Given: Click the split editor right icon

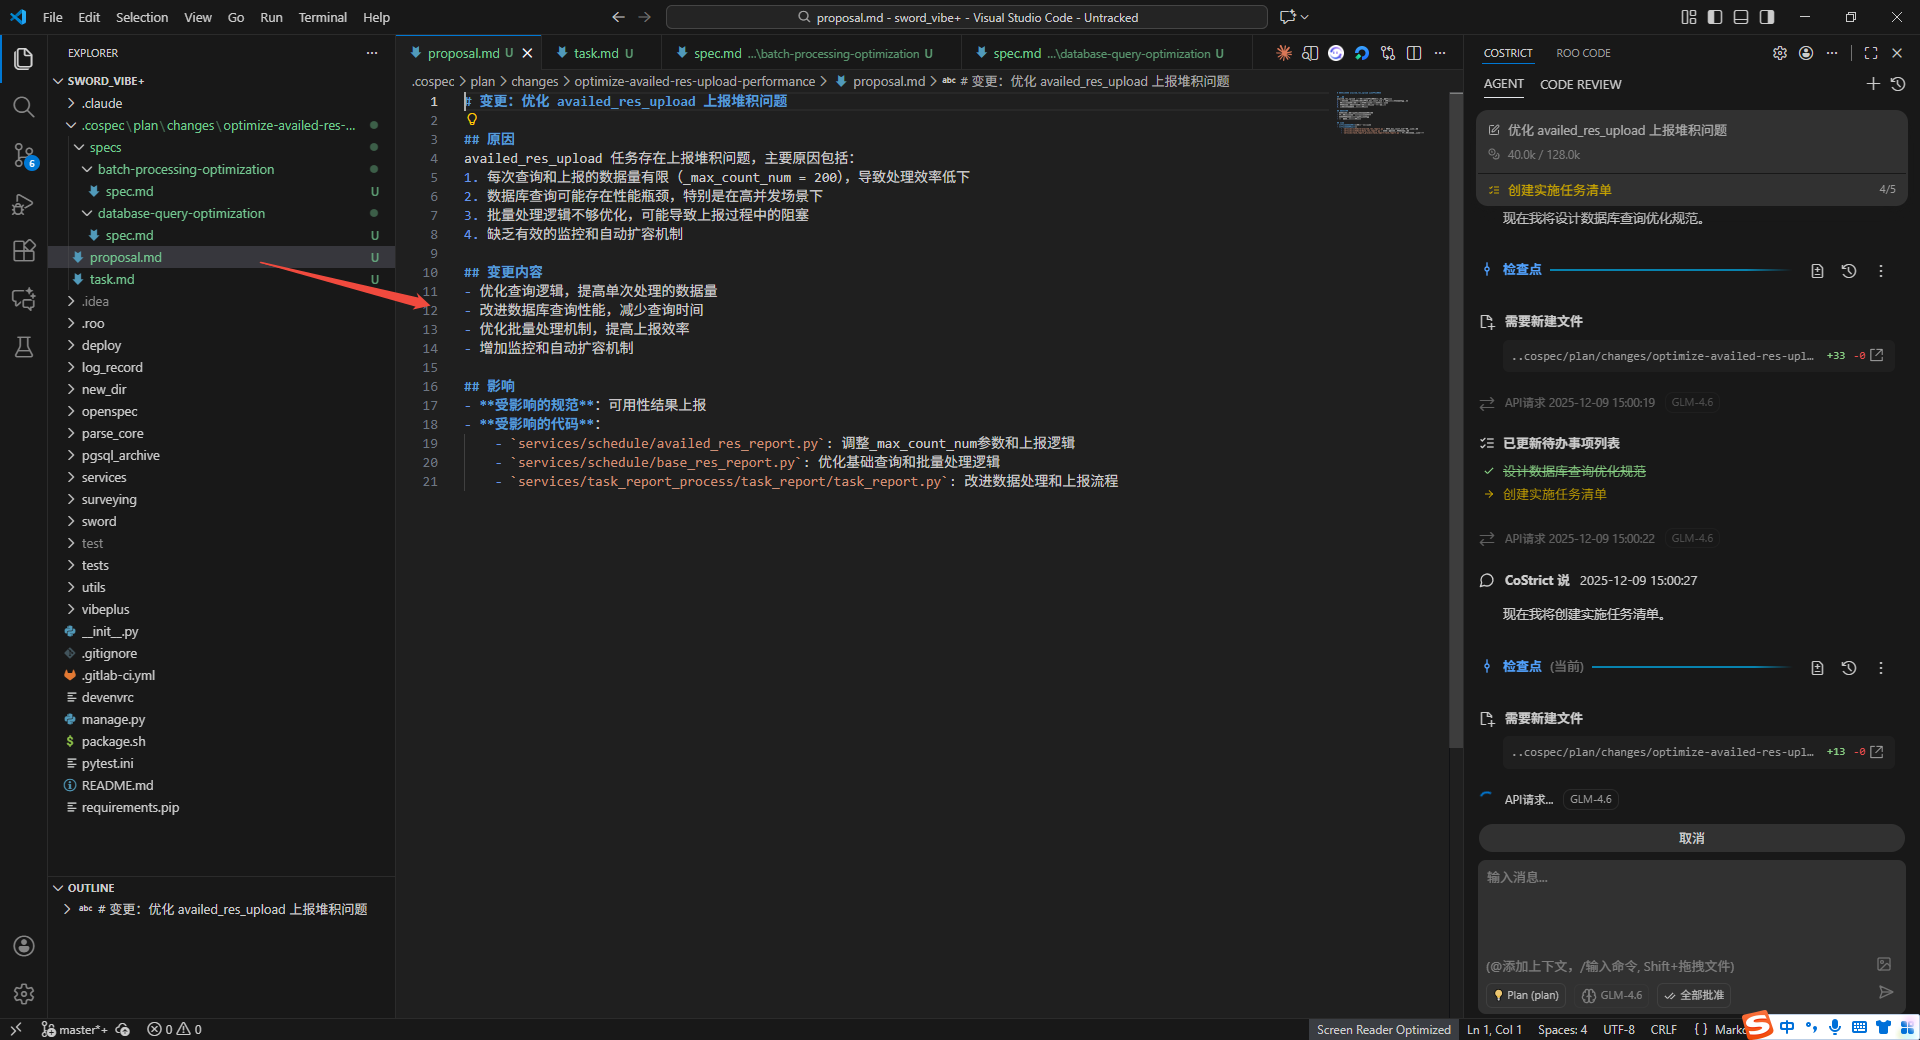Looking at the screenshot, I should pos(1414,53).
